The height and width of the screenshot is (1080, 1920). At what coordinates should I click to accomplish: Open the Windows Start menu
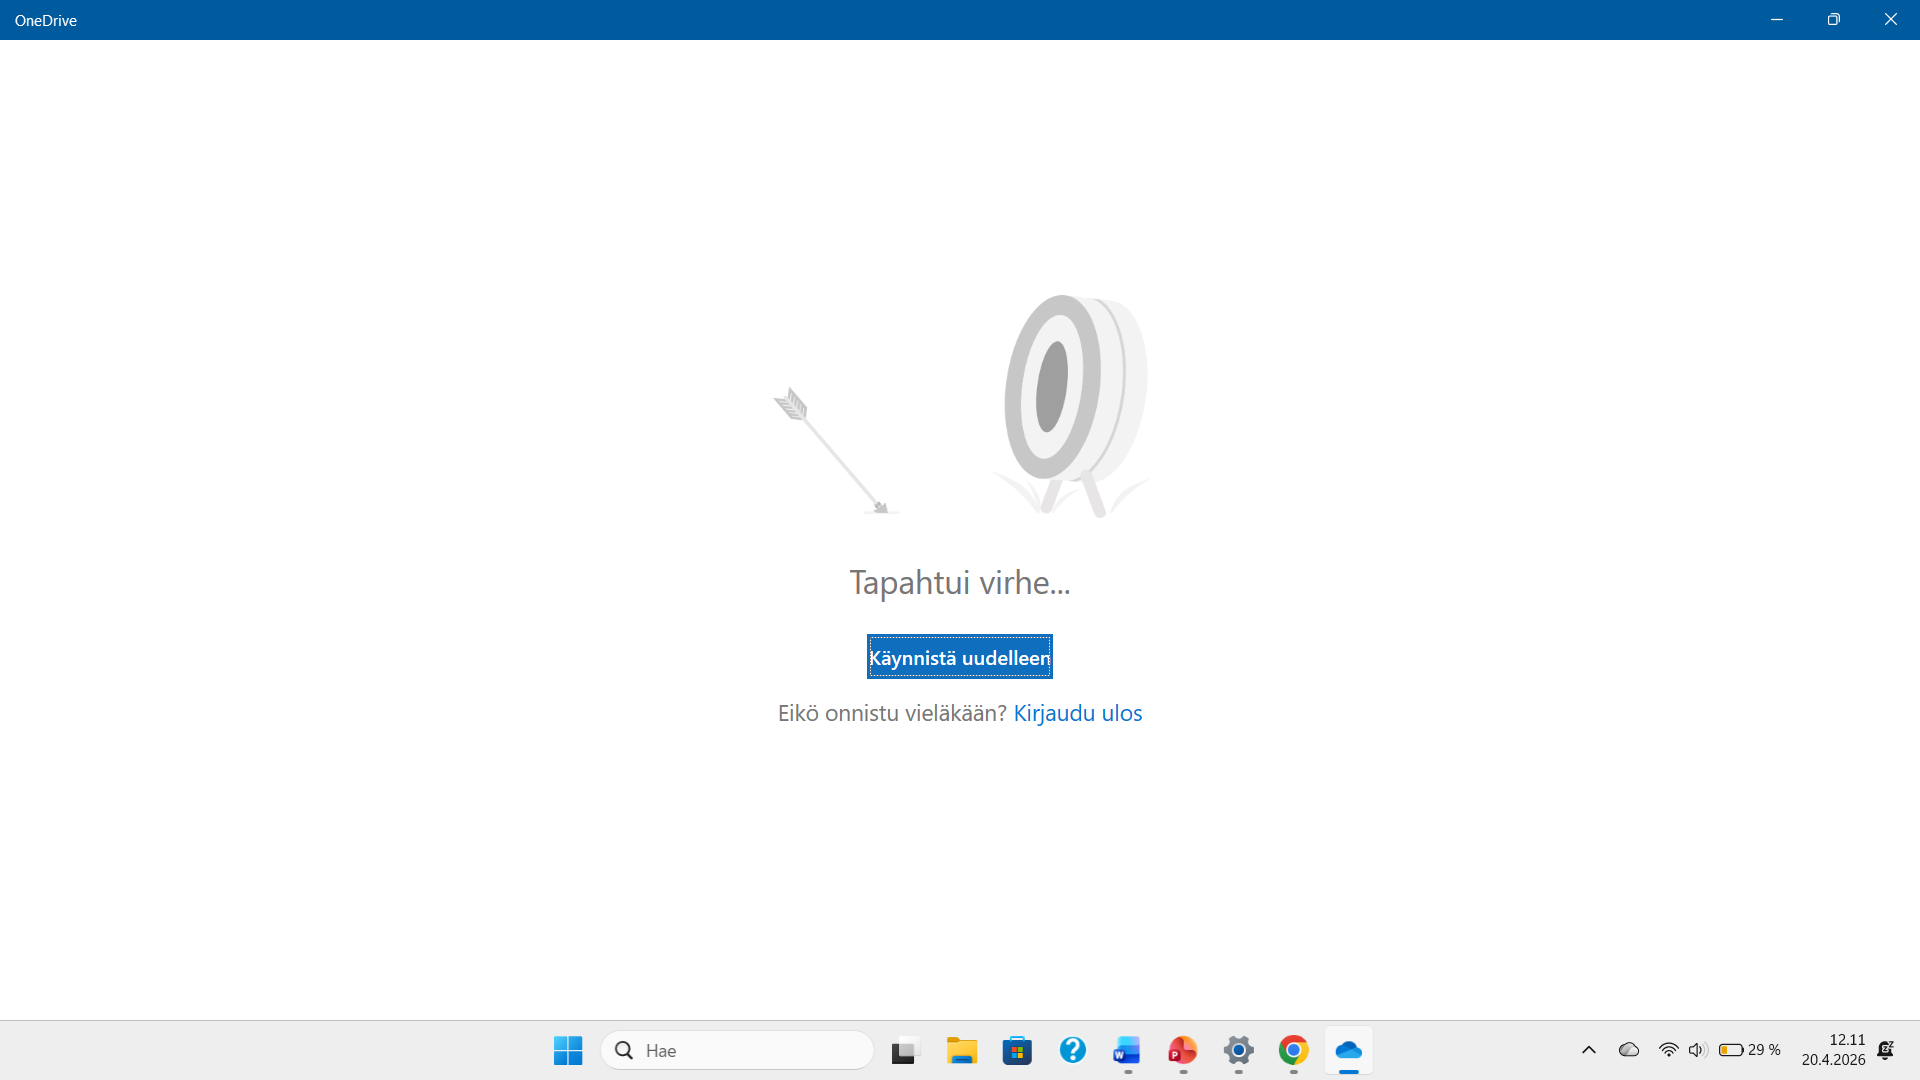click(x=568, y=1050)
